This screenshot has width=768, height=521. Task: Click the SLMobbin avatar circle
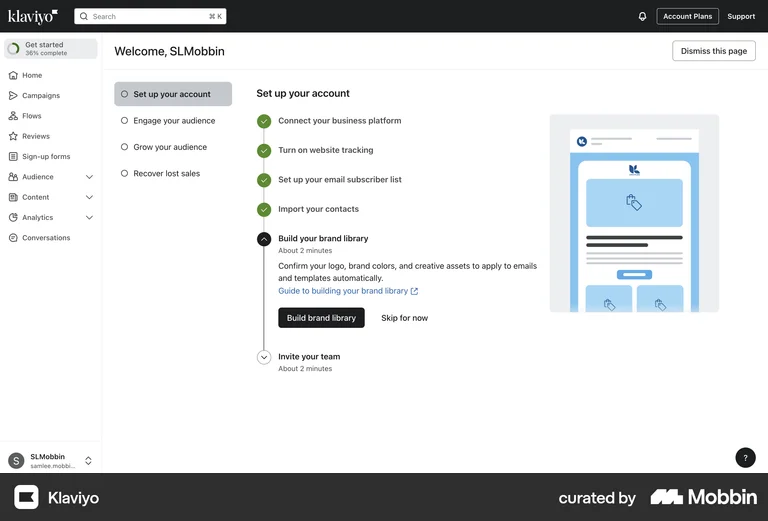point(16,460)
